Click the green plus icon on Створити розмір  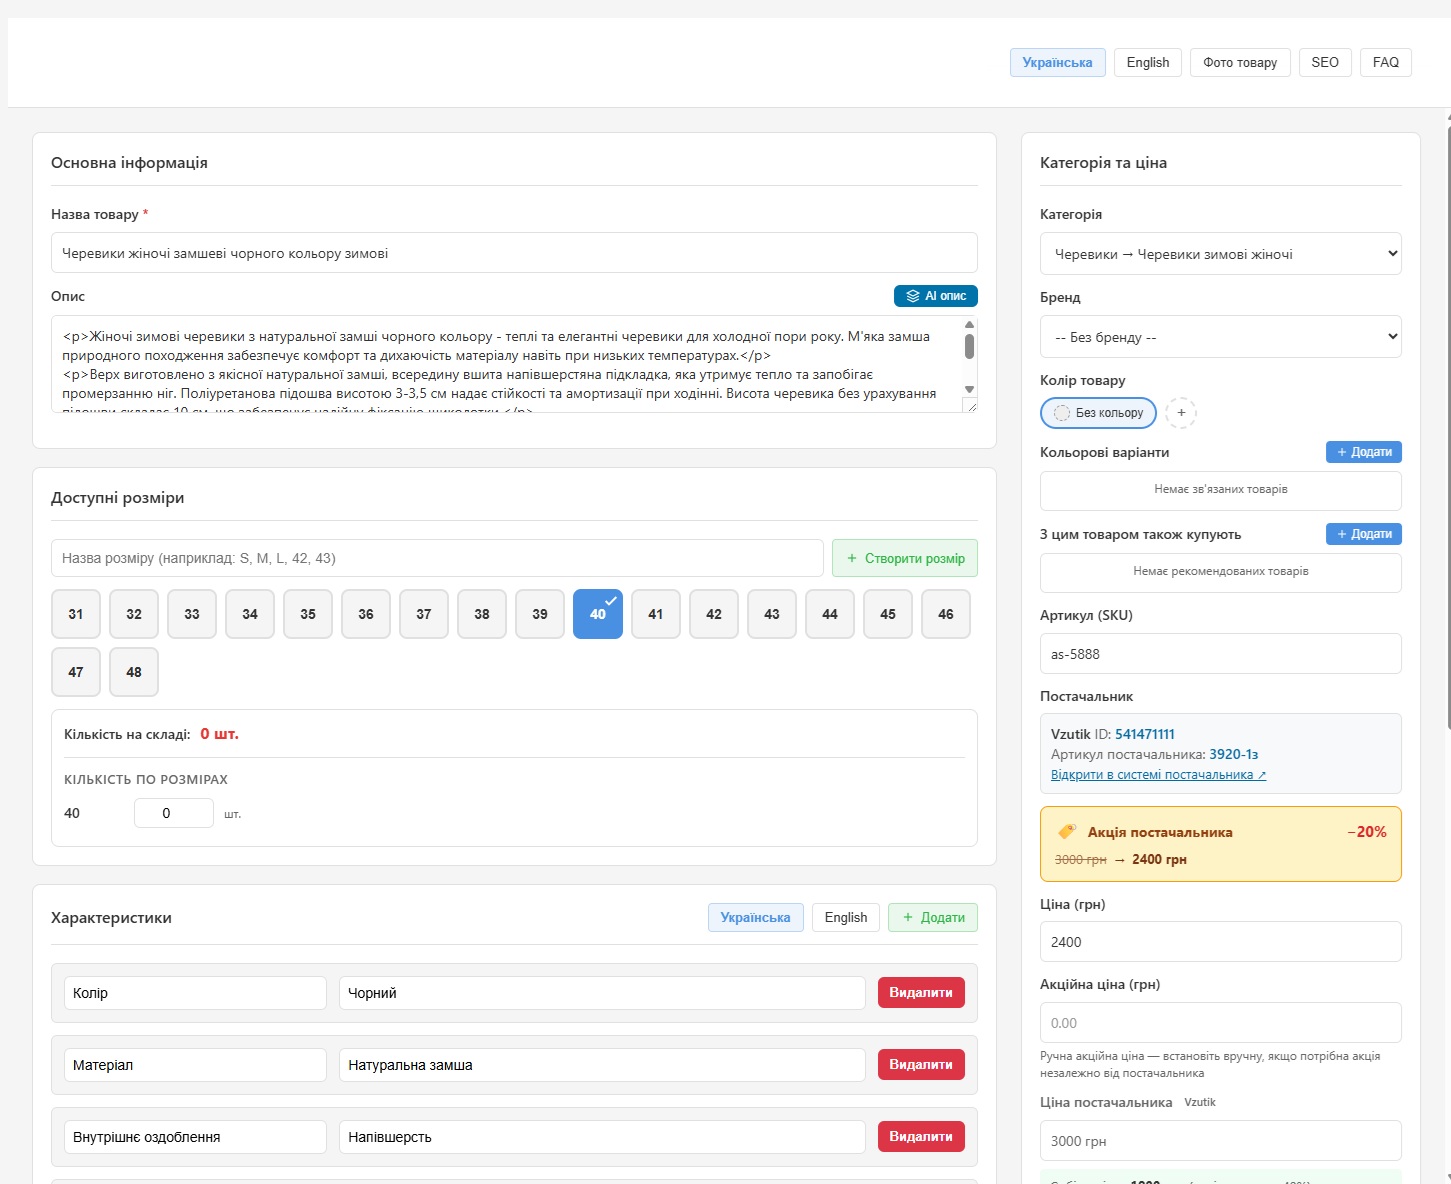851,558
